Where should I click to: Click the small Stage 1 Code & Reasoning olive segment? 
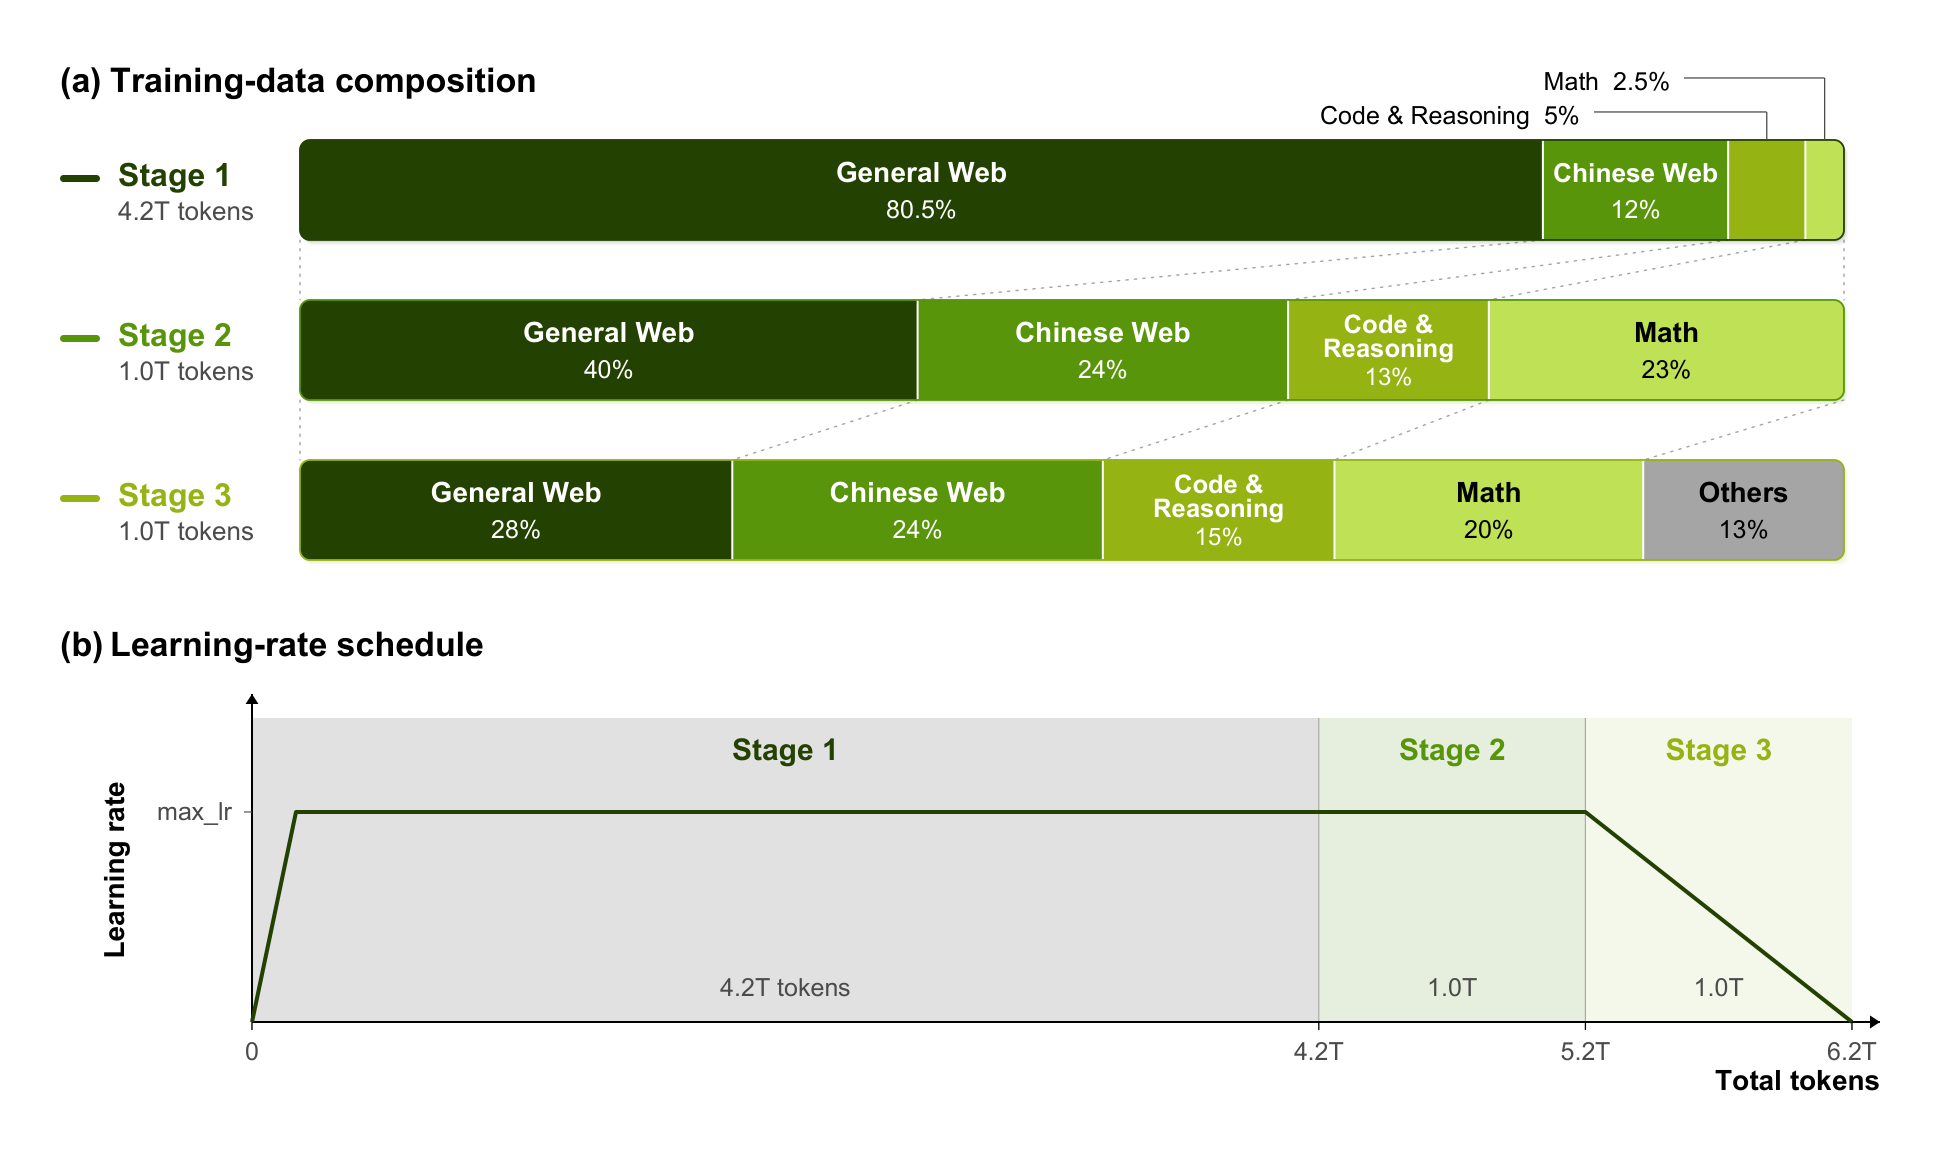[x=1767, y=190]
